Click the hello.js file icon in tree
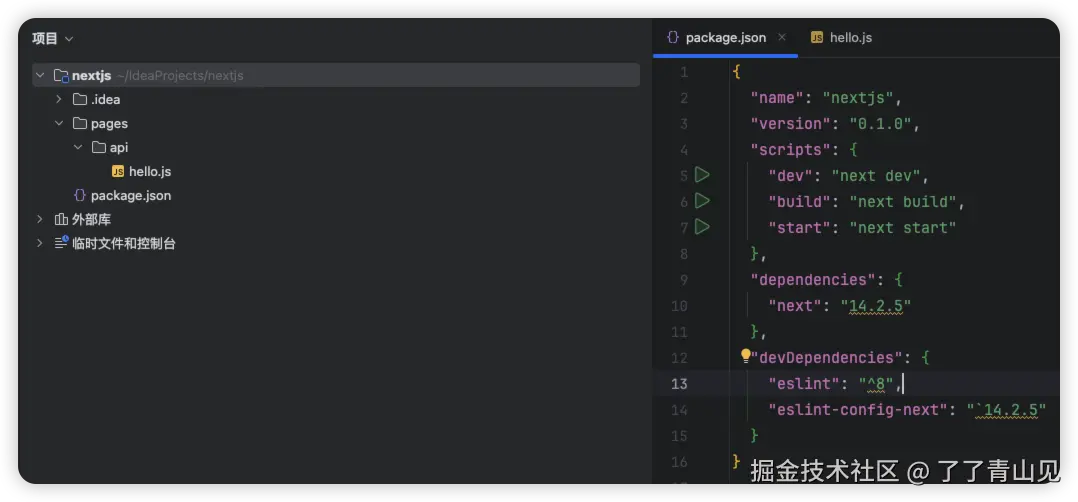This screenshot has height=502, width=1078. point(118,172)
